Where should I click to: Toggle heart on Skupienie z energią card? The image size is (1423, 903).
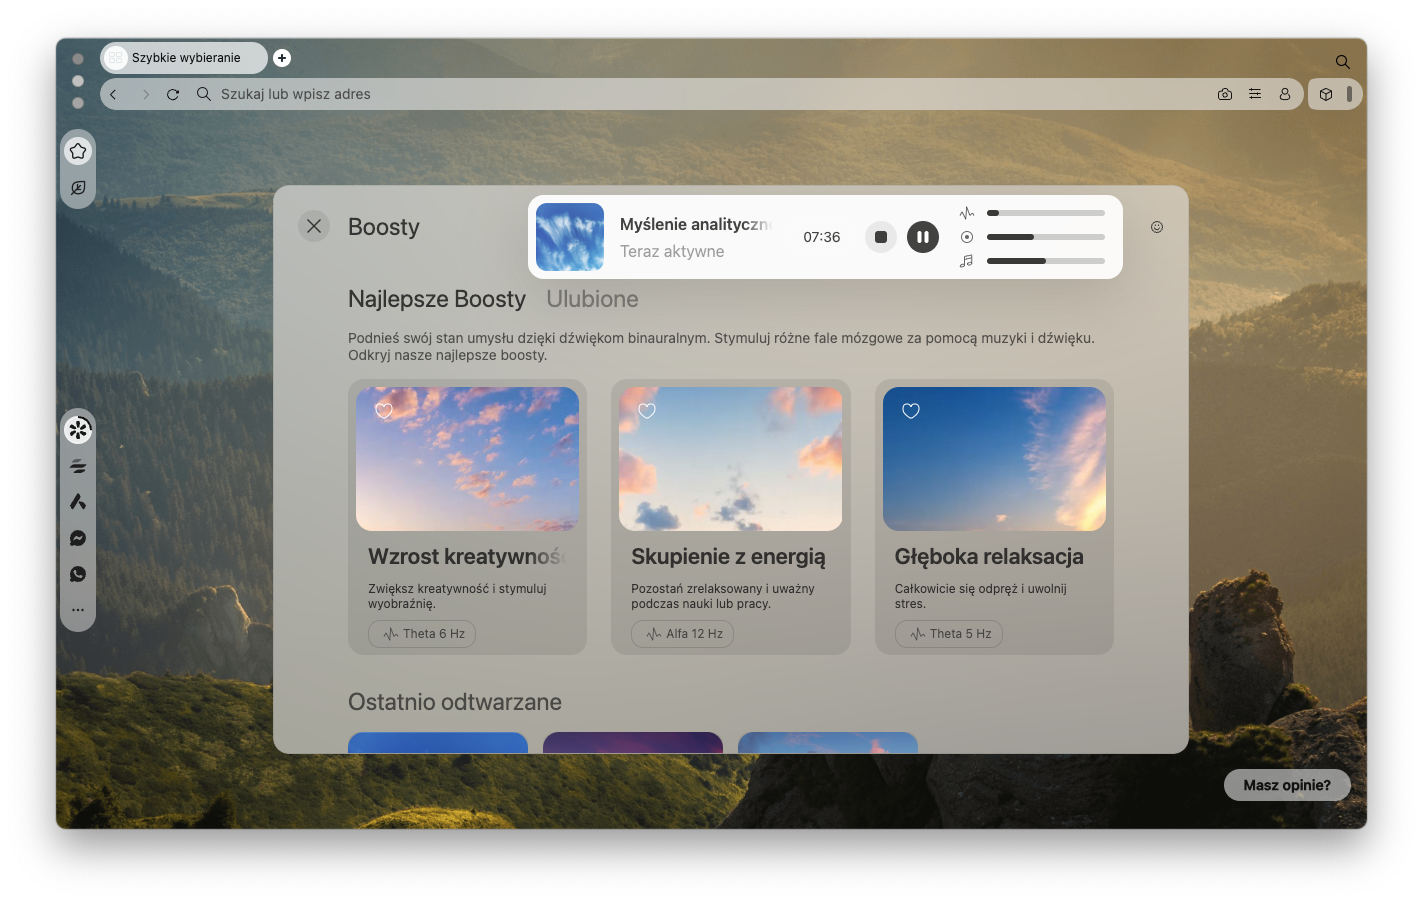tap(647, 411)
